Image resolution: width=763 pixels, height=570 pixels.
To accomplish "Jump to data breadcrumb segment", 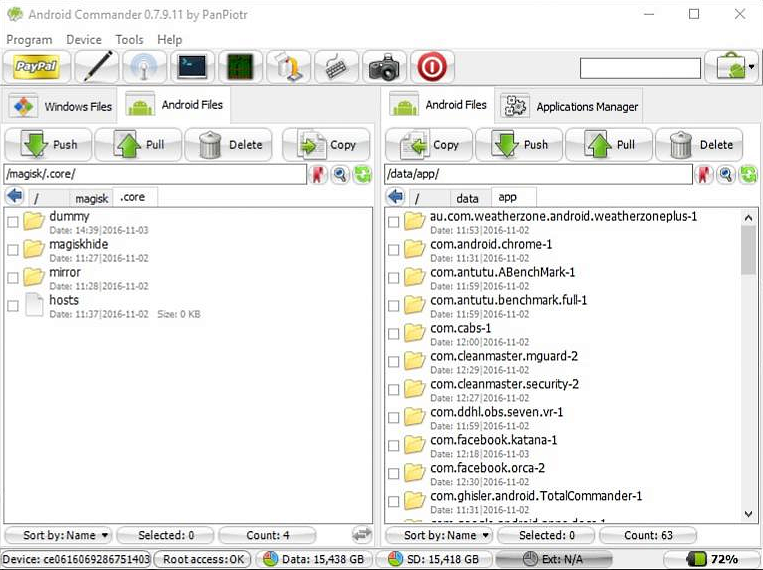I will [x=467, y=199].
